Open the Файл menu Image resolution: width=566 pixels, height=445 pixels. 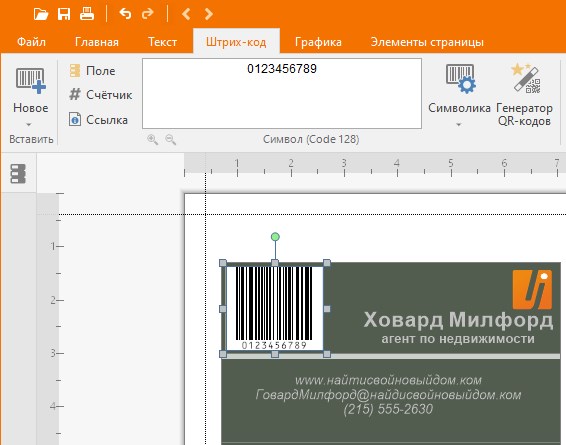[31, 42]
